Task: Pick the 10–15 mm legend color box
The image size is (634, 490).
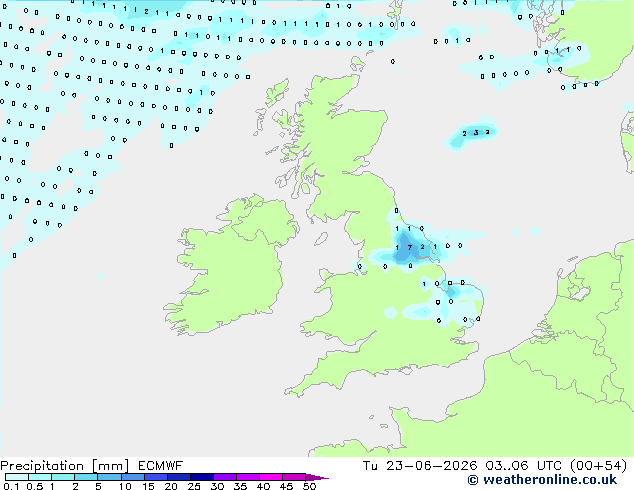Action: 133,477
